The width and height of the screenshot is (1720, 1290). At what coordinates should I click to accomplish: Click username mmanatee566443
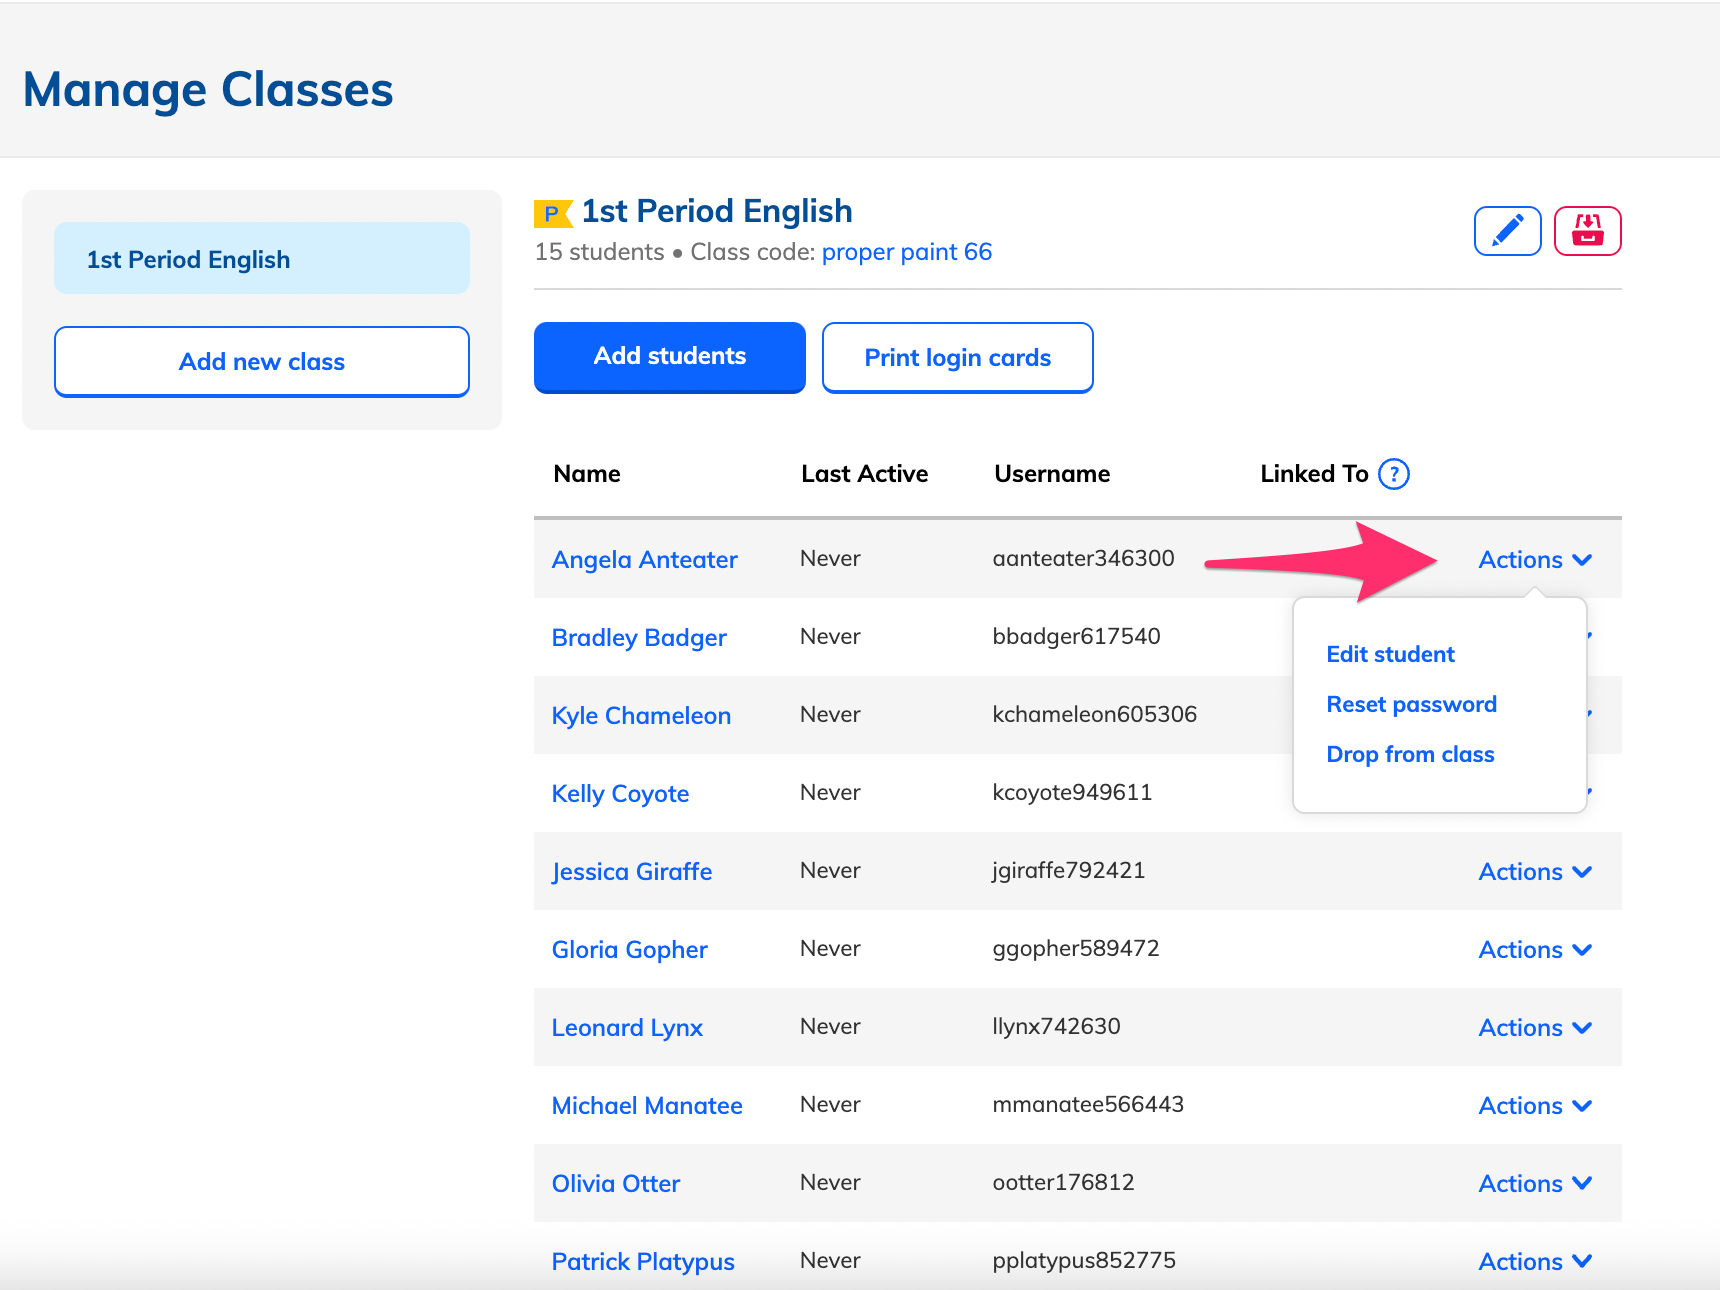pos(1088,1104)
